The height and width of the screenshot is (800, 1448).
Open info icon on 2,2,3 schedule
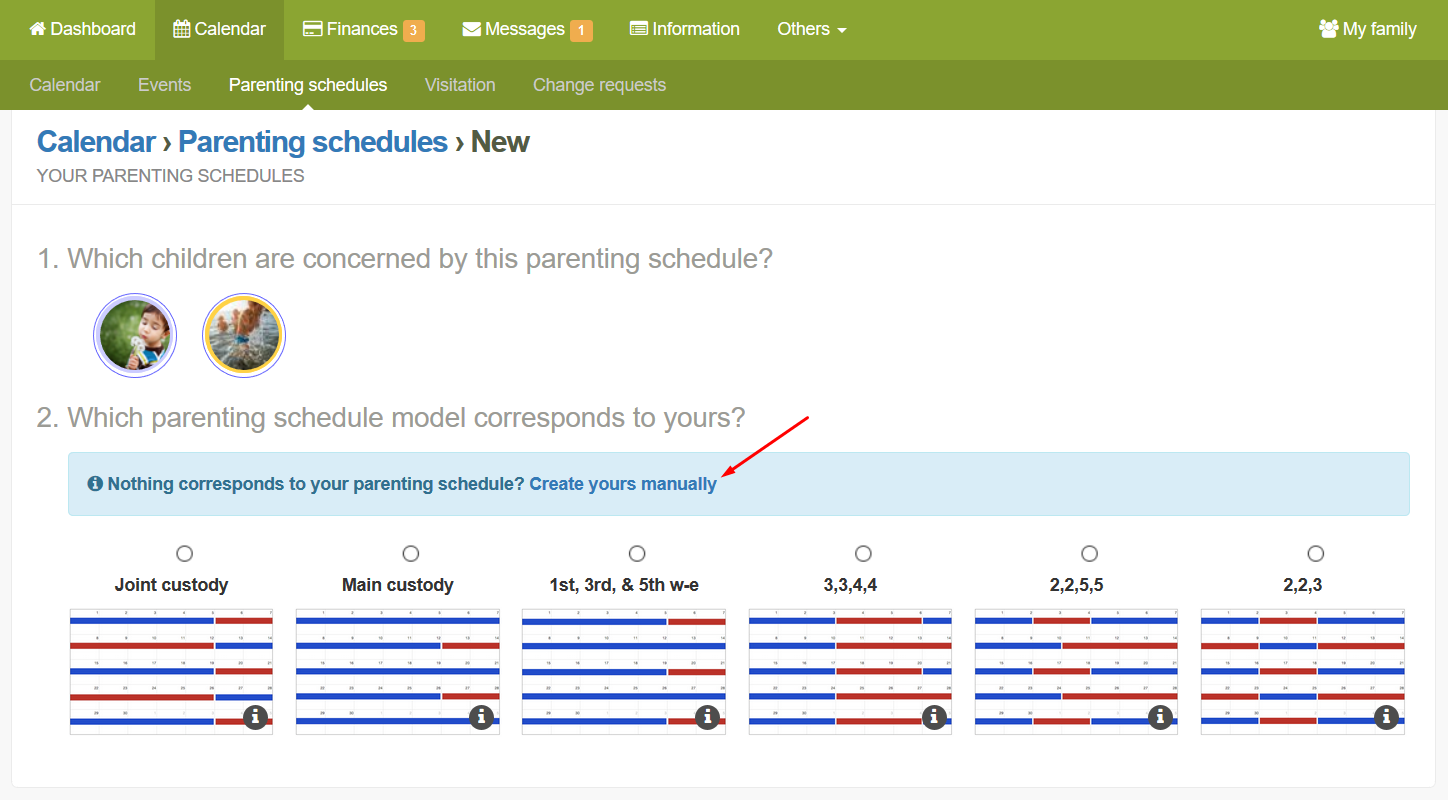[x=1386, y=717]
